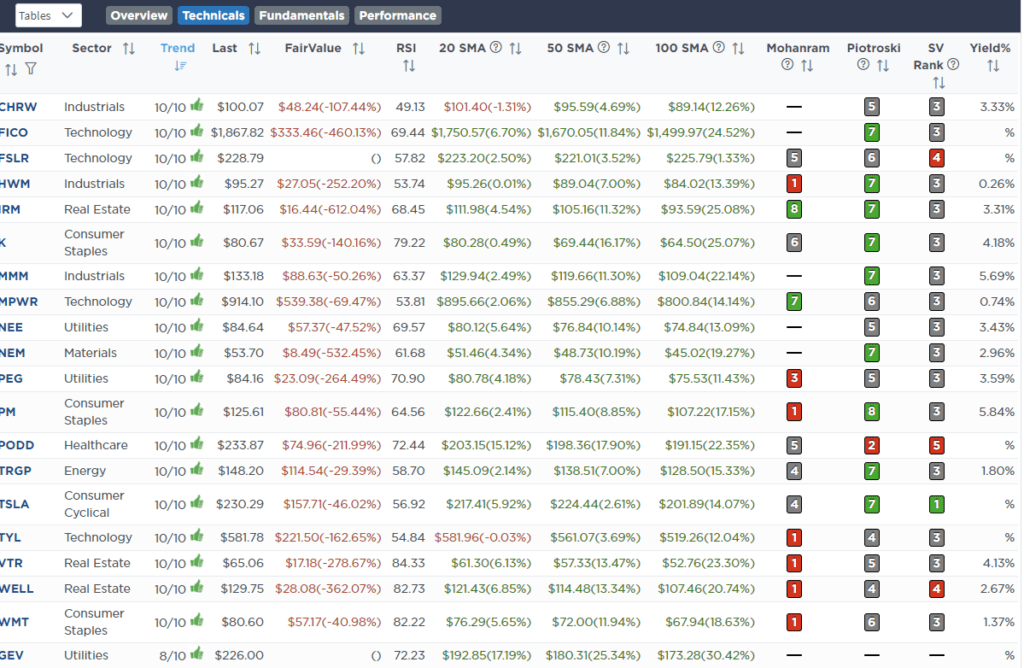This screenshot has height=668, width=1024.
Task: Click green Mohanram badge 7 for MPWR
Action: 794,302
